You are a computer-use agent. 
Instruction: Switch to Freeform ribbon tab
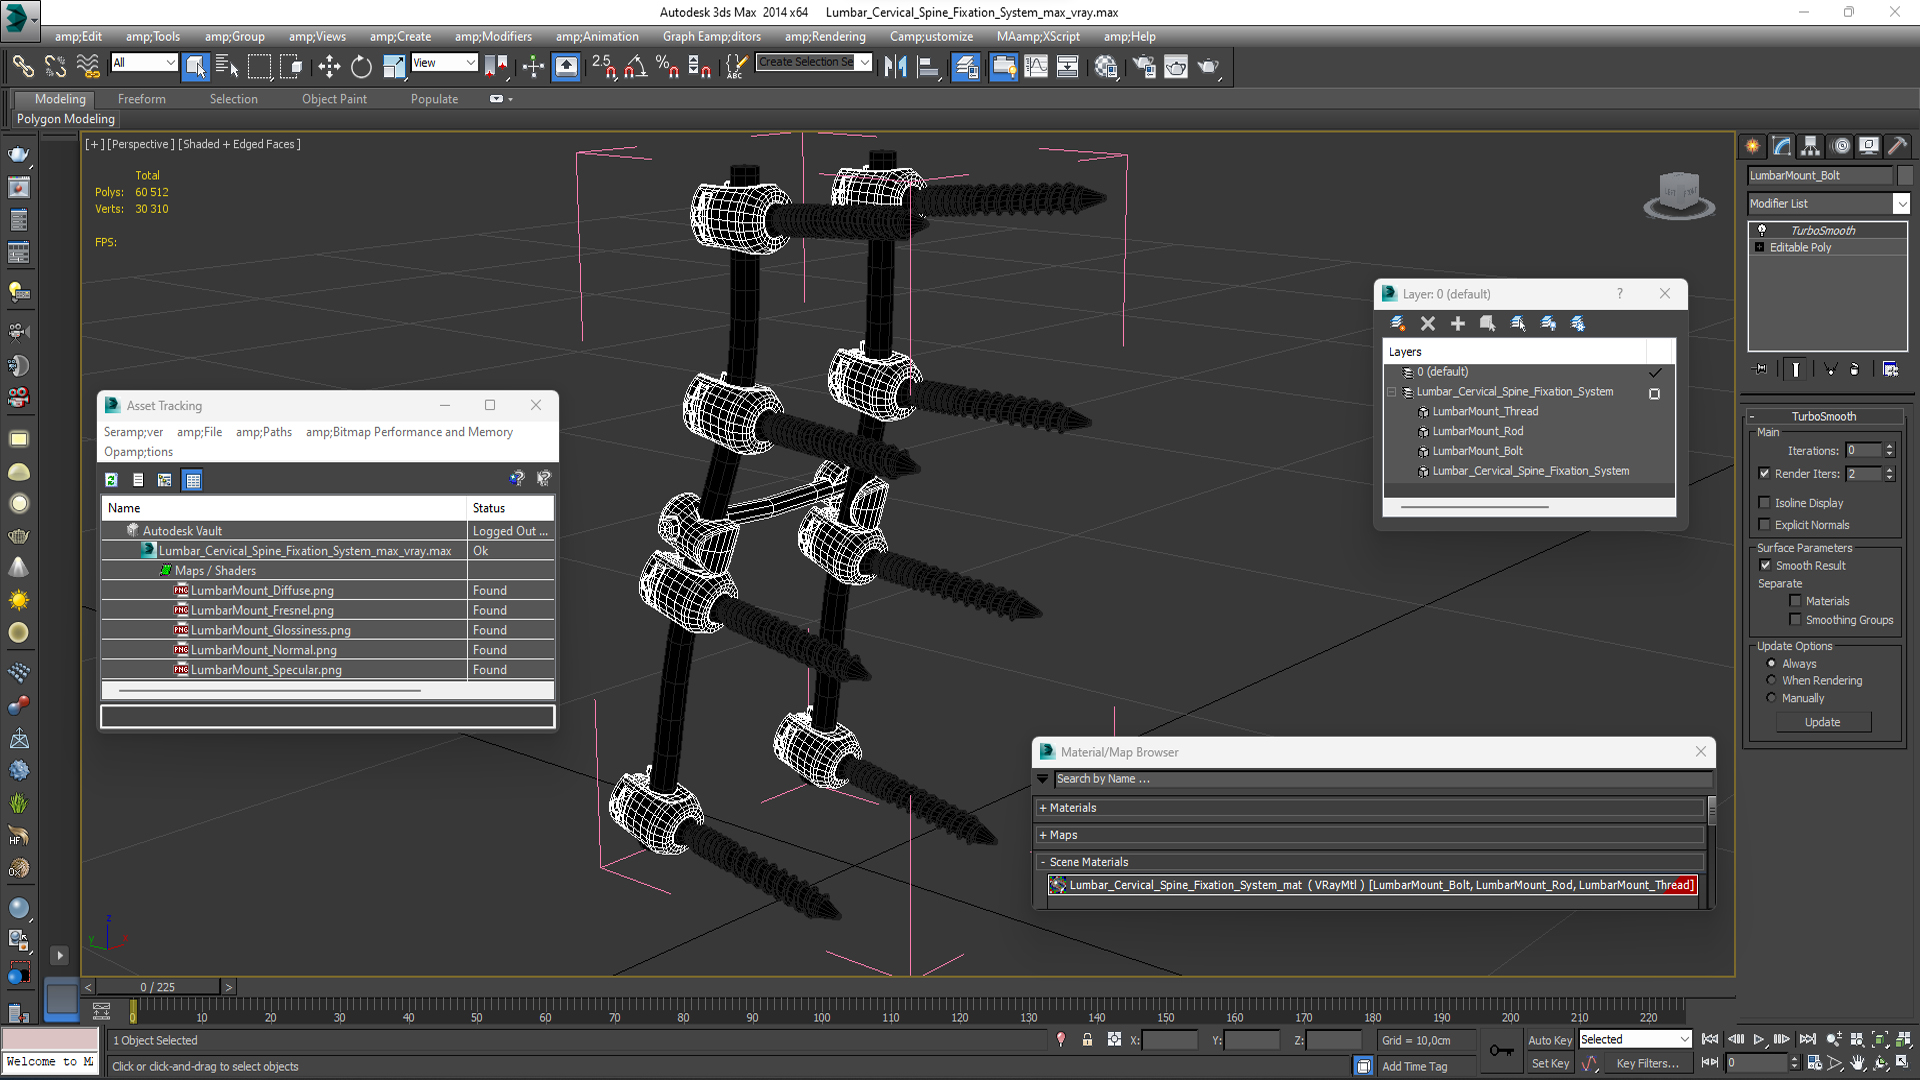141,99
